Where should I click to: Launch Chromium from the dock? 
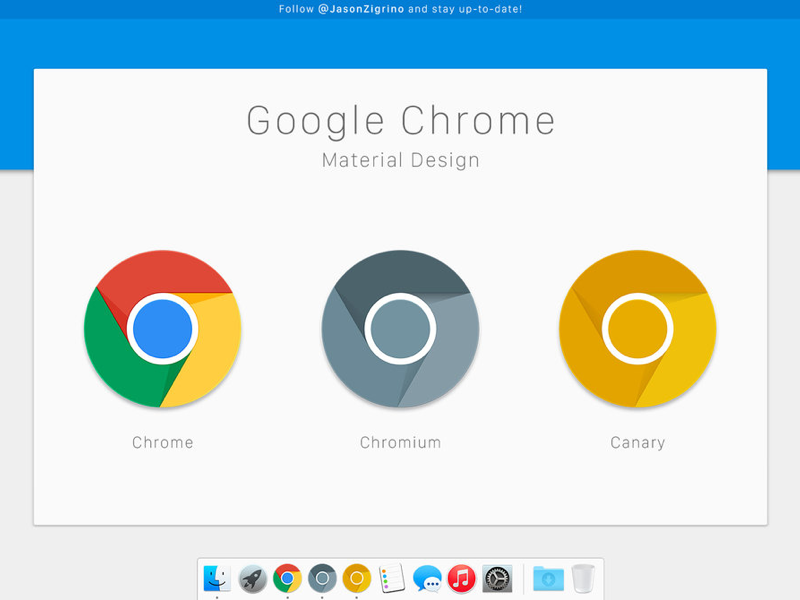322,578
